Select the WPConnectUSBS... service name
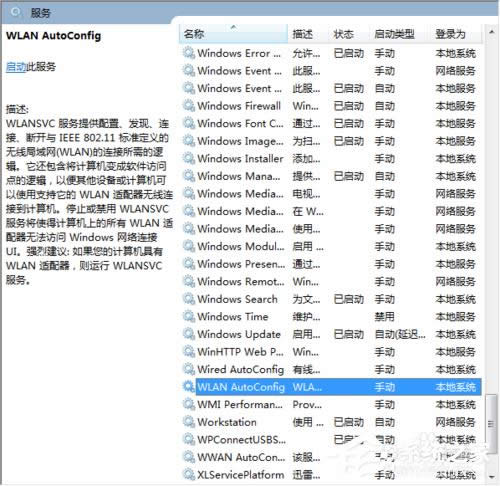The image size is (500, 486). (241, 440)
